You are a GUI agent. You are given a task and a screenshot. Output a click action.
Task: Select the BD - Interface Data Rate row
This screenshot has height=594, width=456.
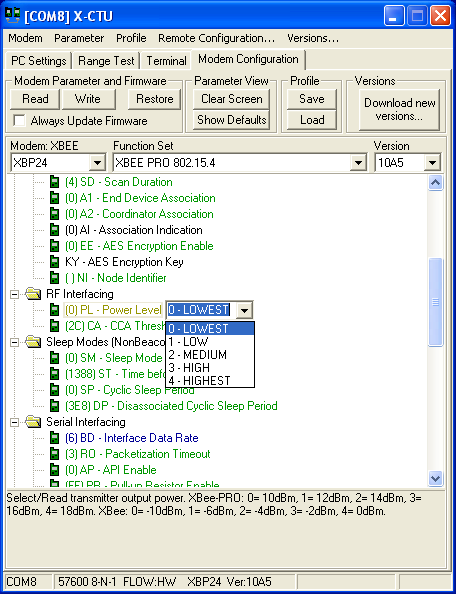tap(132, 438)
